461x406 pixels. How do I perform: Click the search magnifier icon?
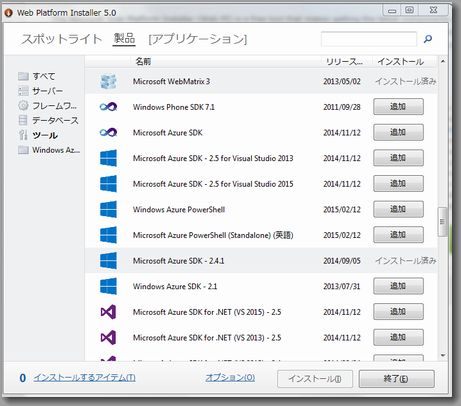pyautogui.click(x=428, y=39)
